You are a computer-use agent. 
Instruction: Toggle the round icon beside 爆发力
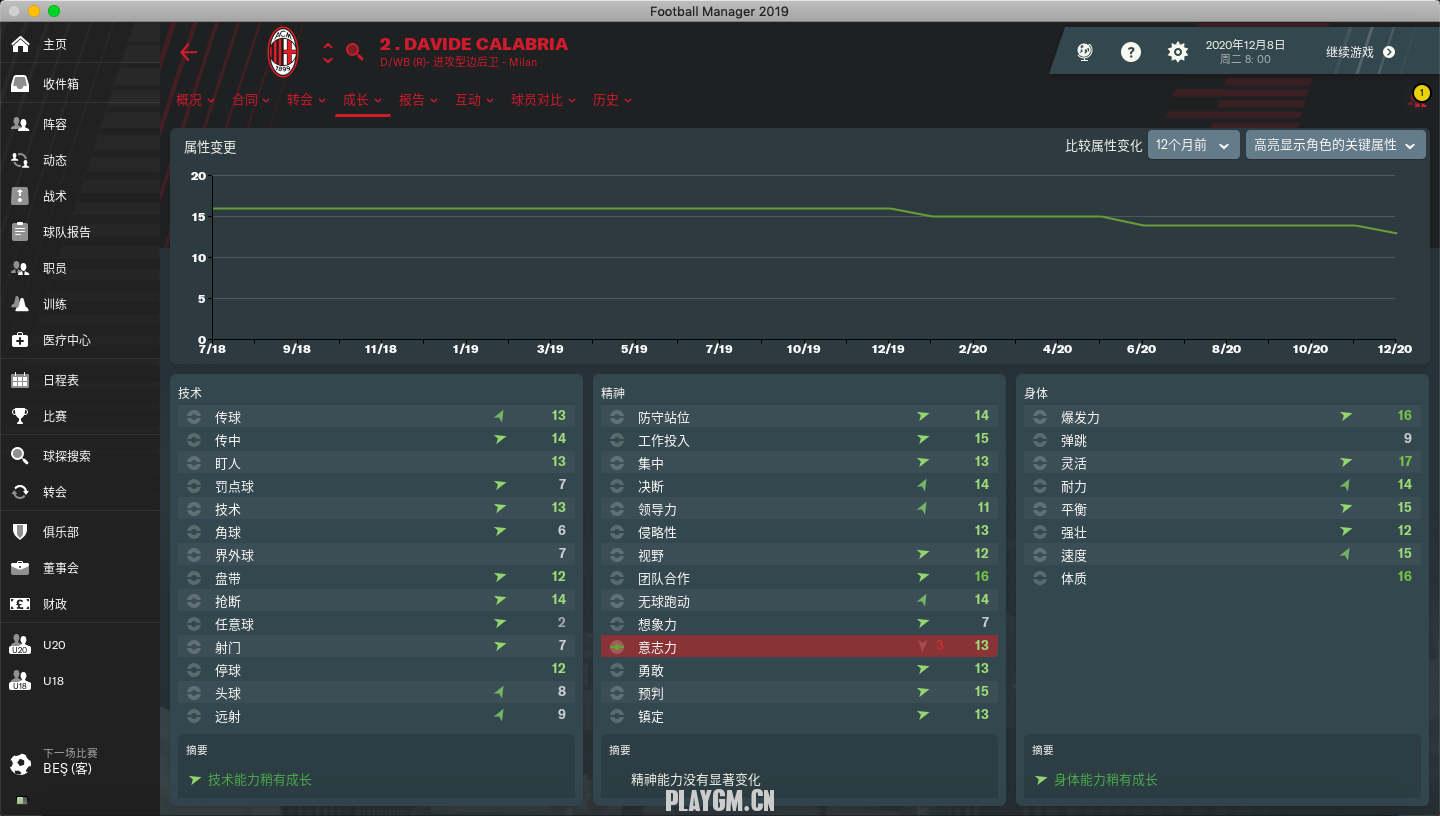coord(1040,417)
